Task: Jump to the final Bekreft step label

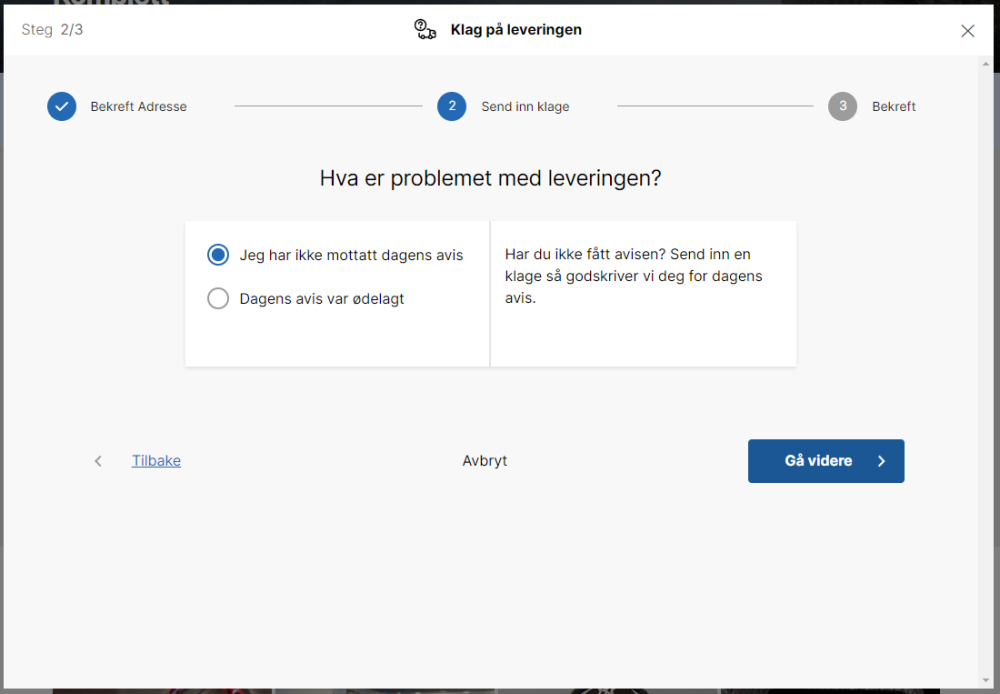Action: coord(893,107)
